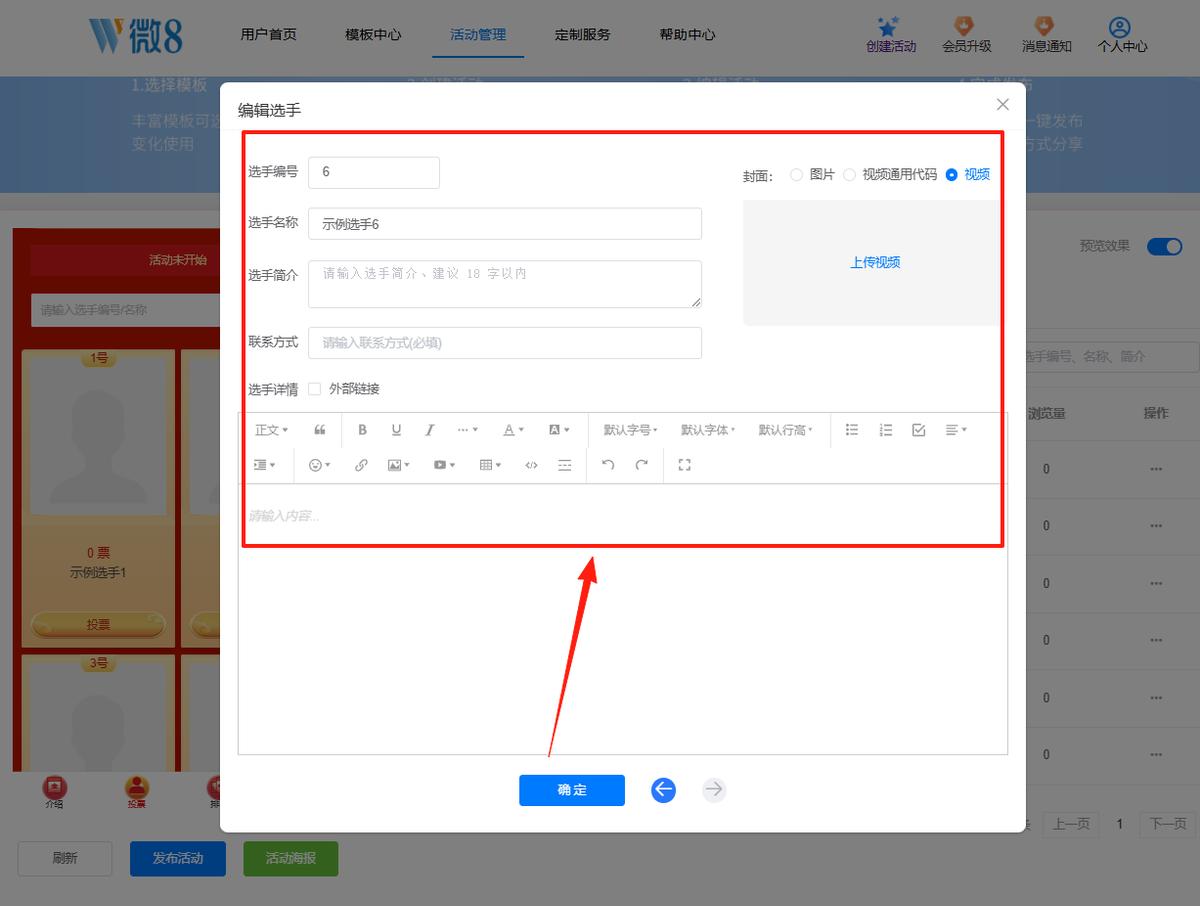
Task: Click the 确定 confirm button
Action: 572,790
